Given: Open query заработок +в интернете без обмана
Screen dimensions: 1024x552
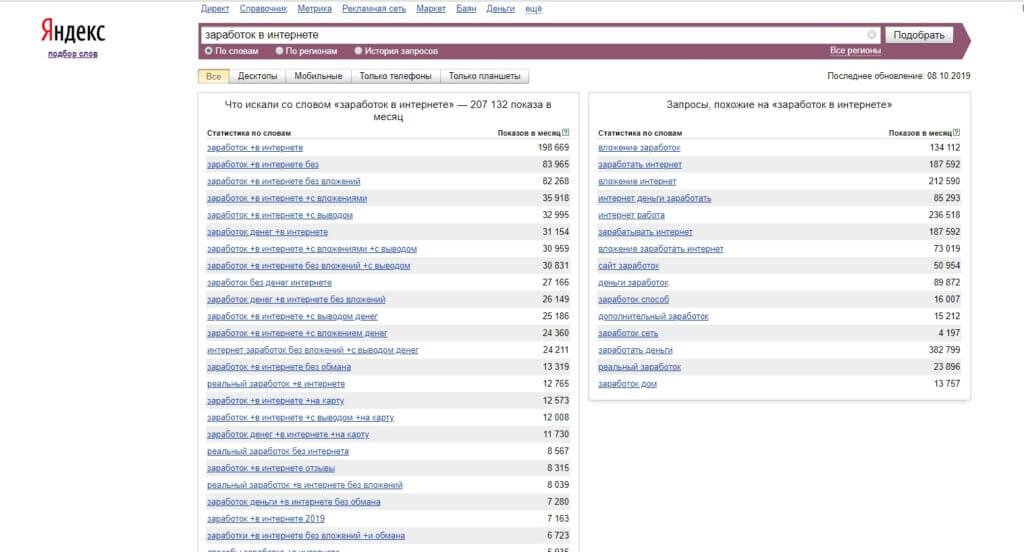Looking at the screenshot, I should [x=279, y=367].
